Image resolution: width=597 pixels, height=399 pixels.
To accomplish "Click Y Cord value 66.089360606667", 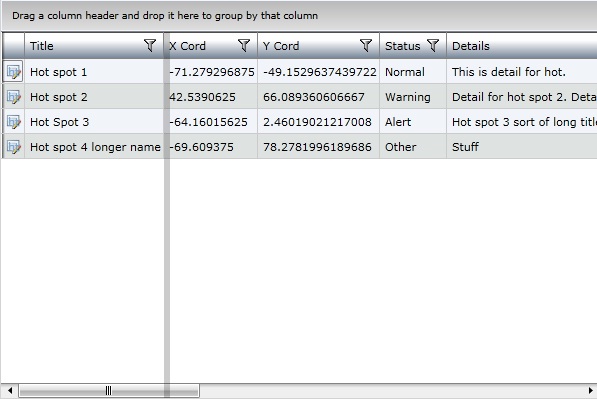I will click(319, 97).
